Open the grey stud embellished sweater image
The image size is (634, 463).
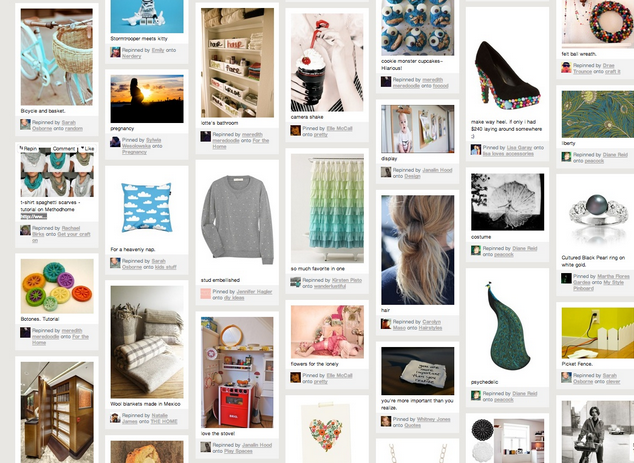pos(237,220)
